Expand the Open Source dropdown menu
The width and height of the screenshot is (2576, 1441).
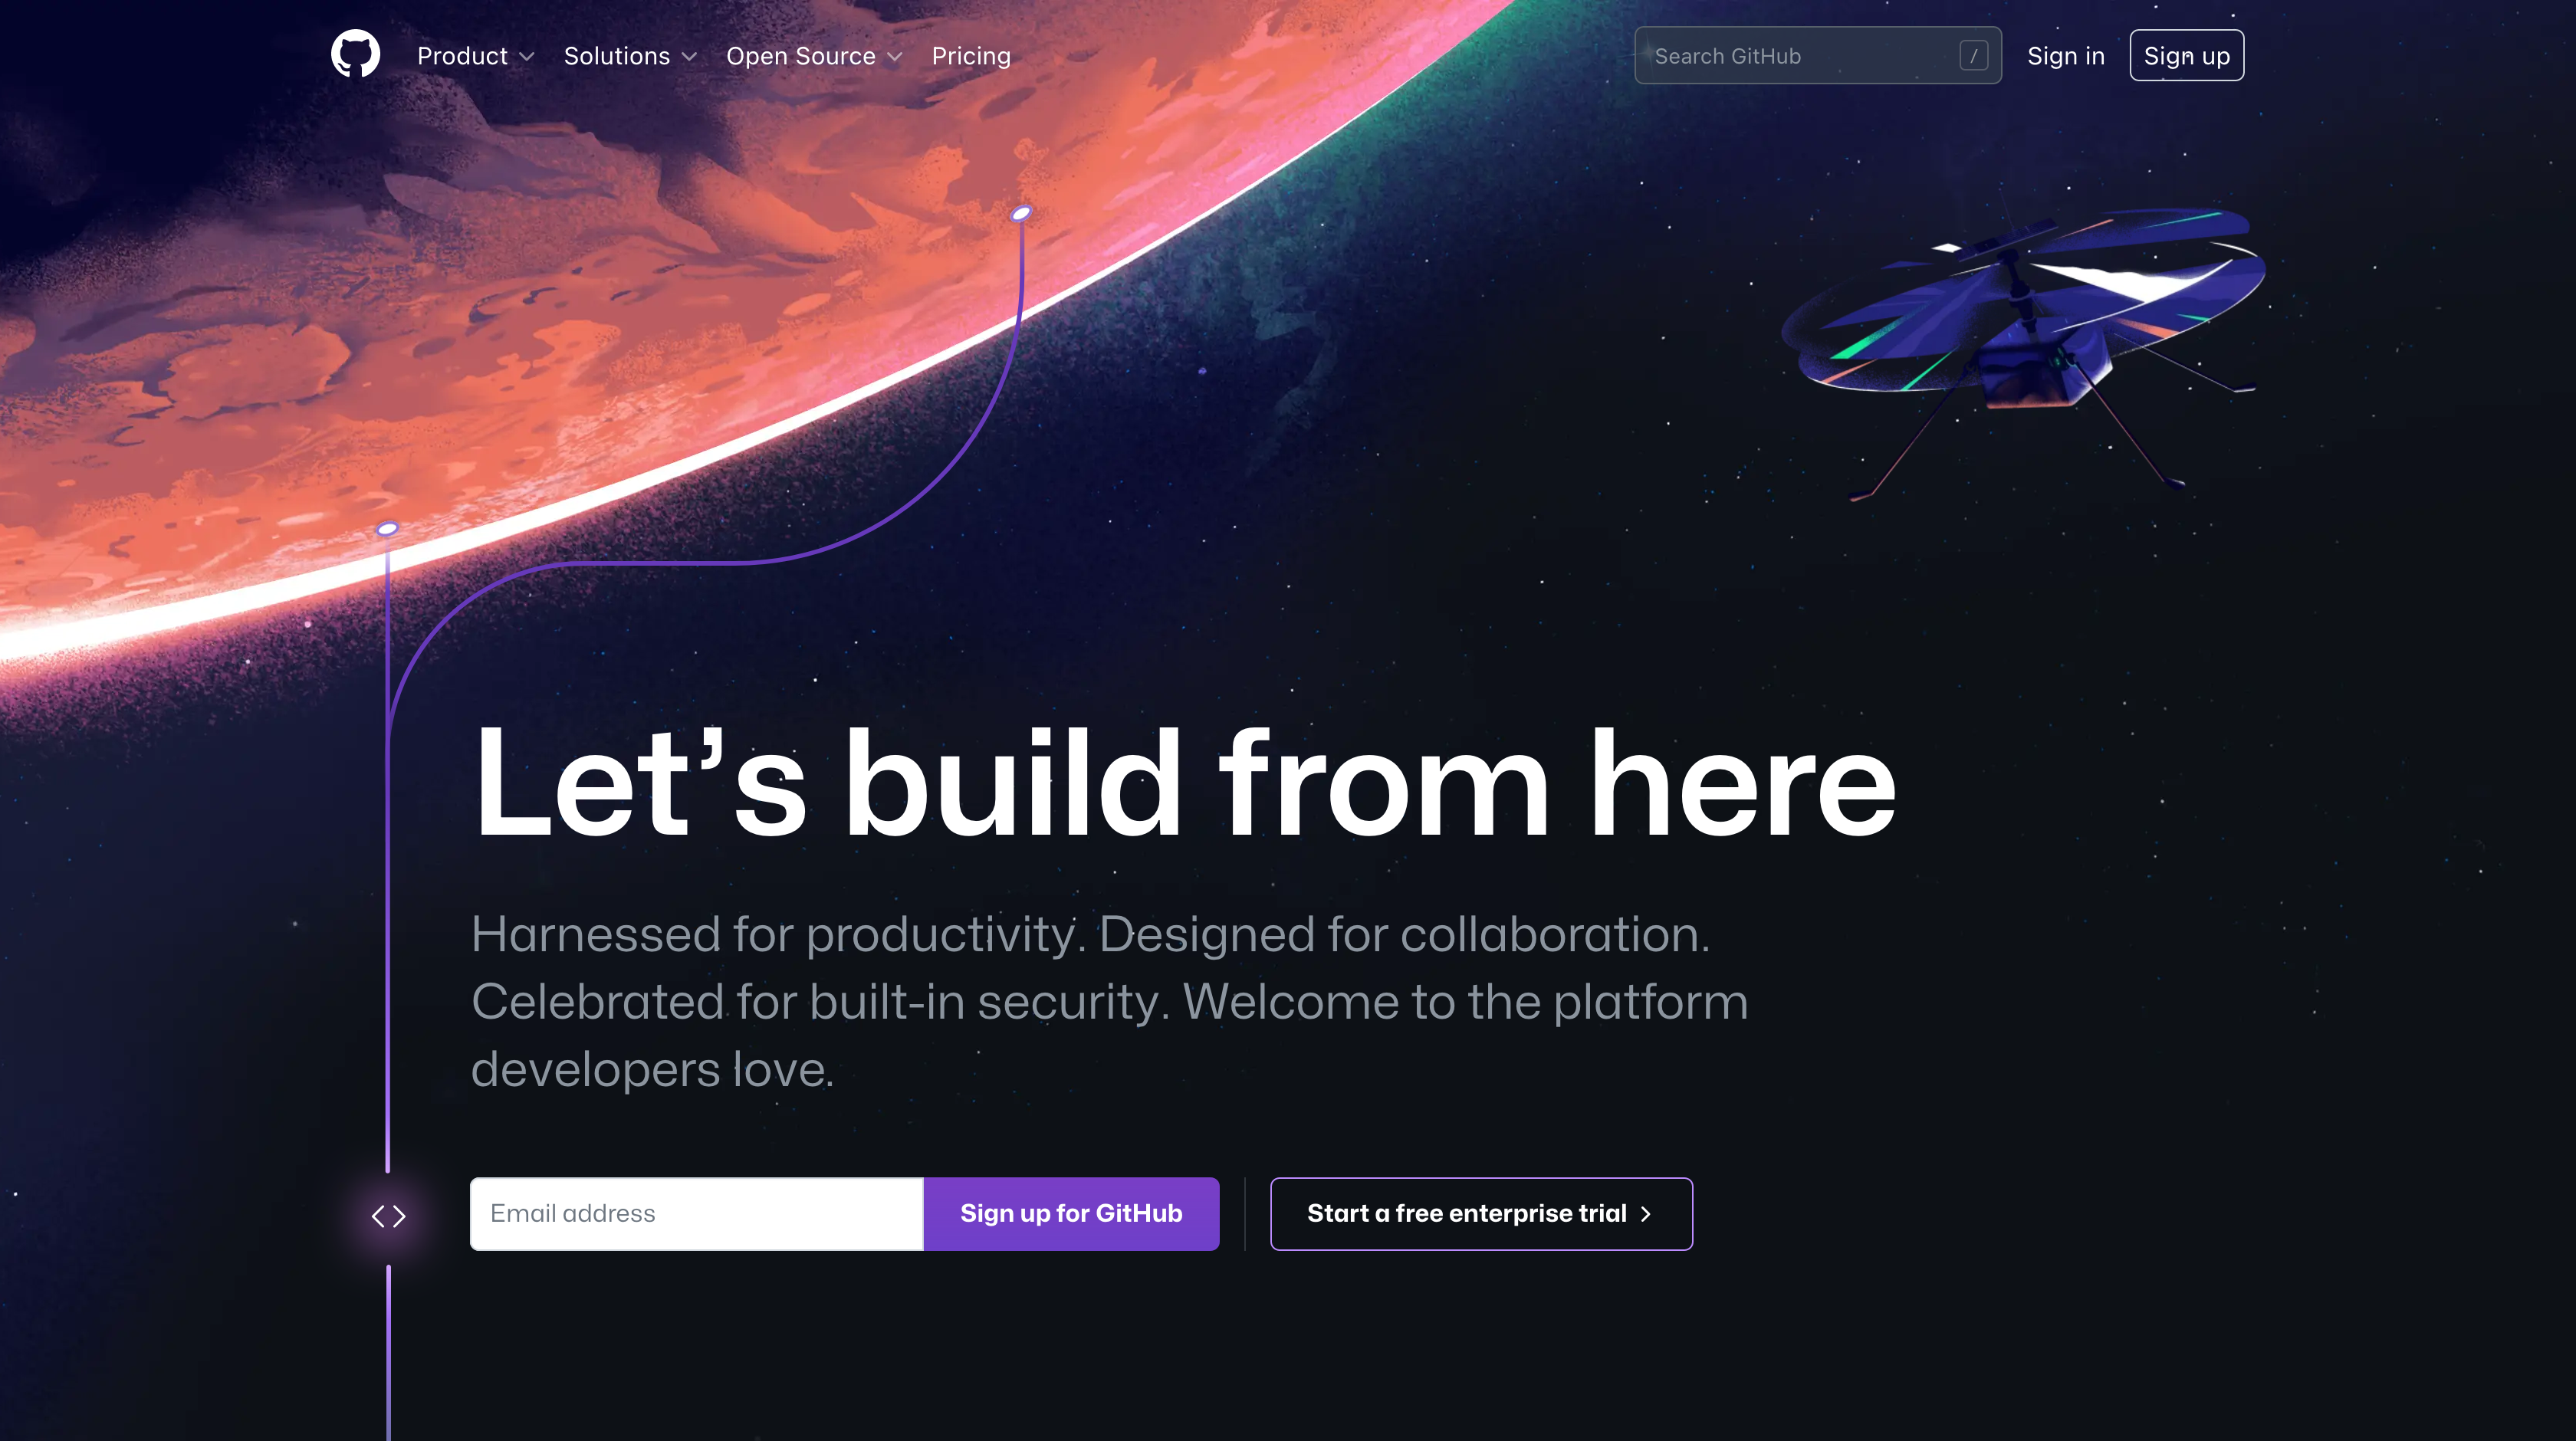pos(814,57)
